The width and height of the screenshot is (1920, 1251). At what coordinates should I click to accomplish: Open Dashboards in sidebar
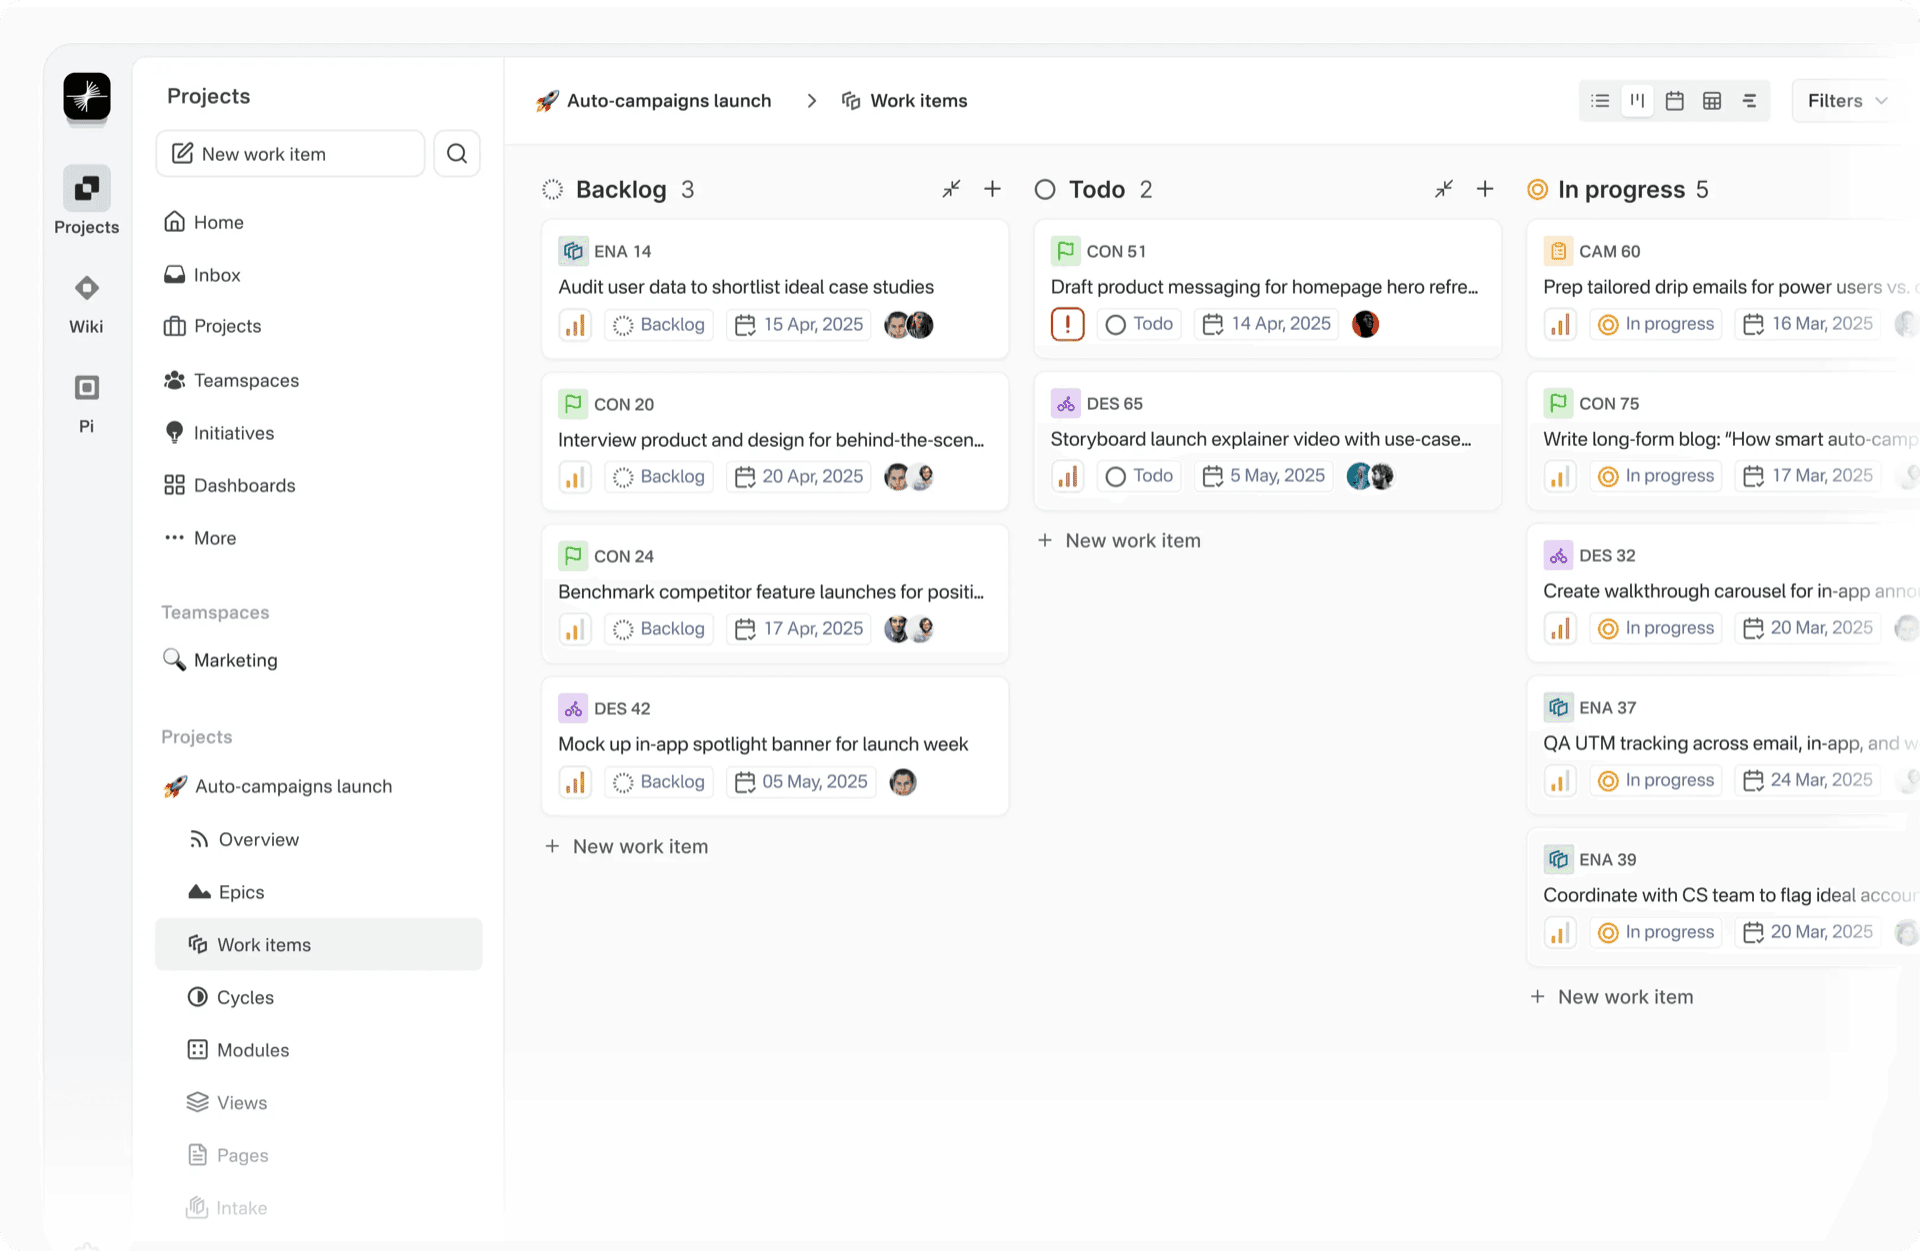(230, 485)
